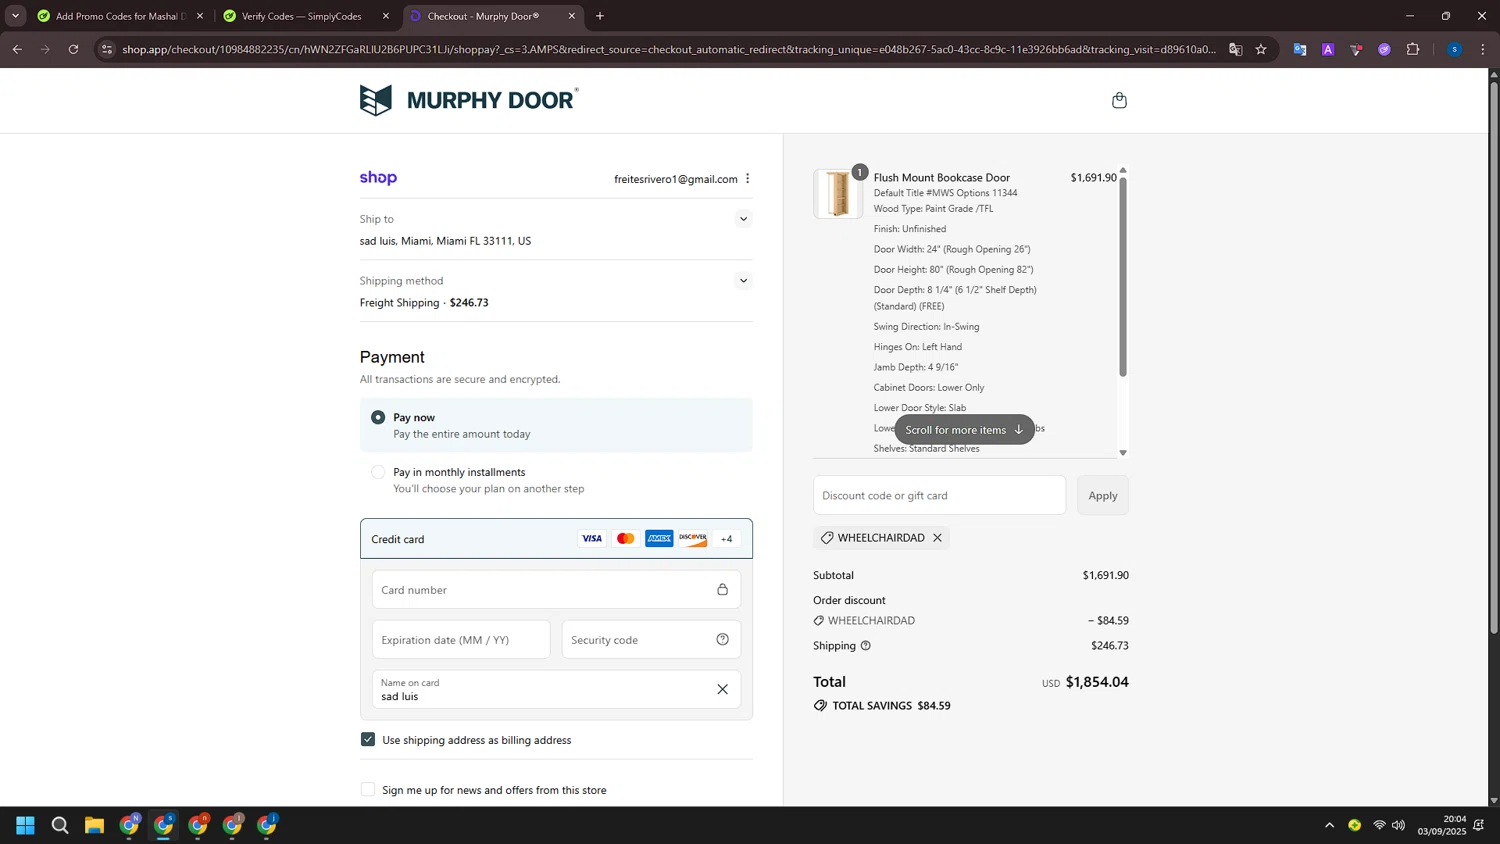
Task: Open a new browser tab
Action: [x=600, y=16]
